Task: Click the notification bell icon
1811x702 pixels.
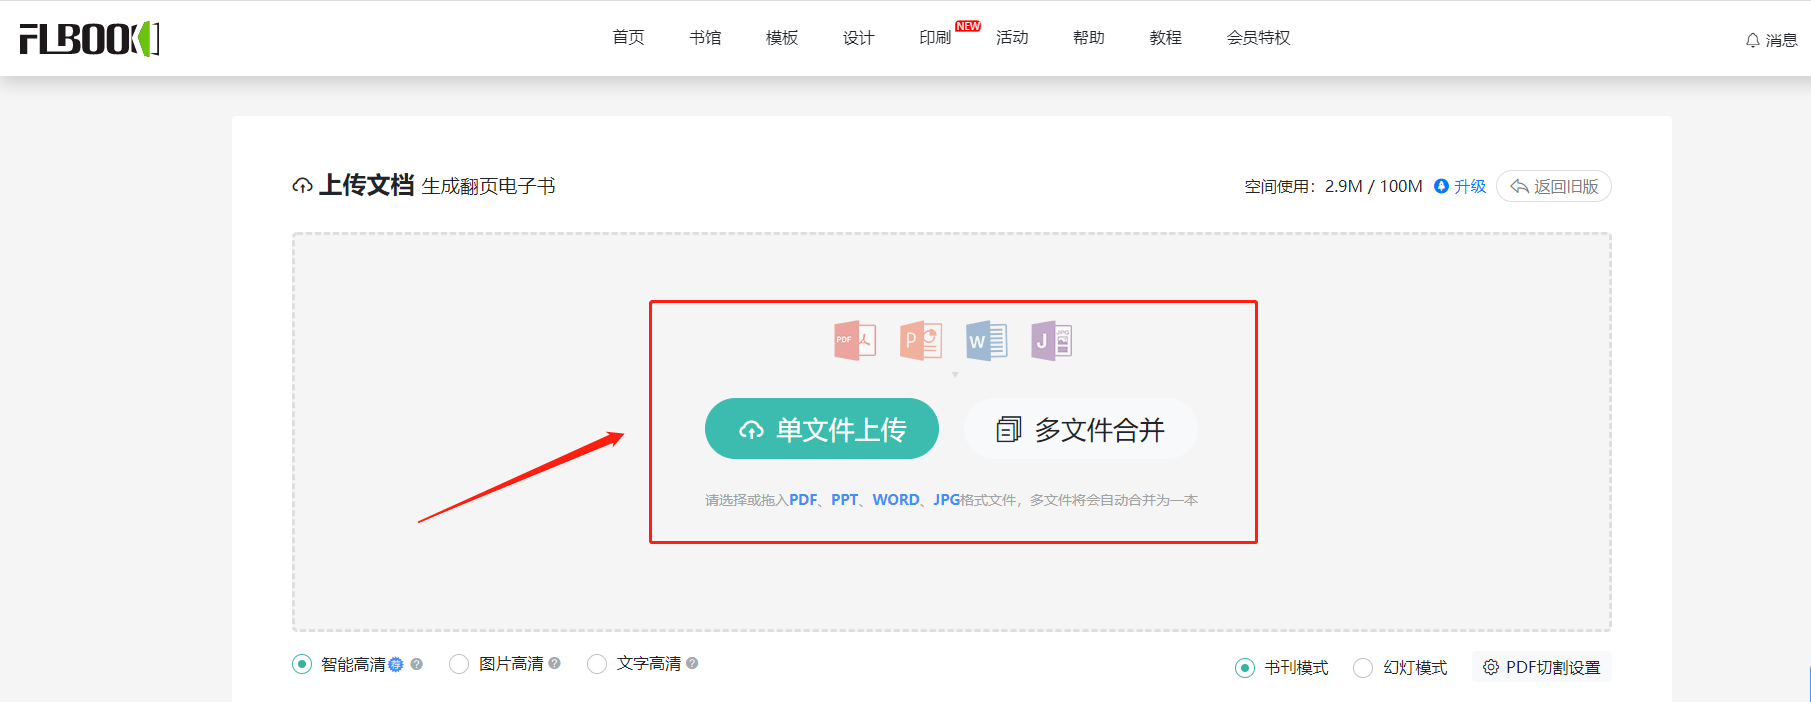Action: [x=1752, y=40]
